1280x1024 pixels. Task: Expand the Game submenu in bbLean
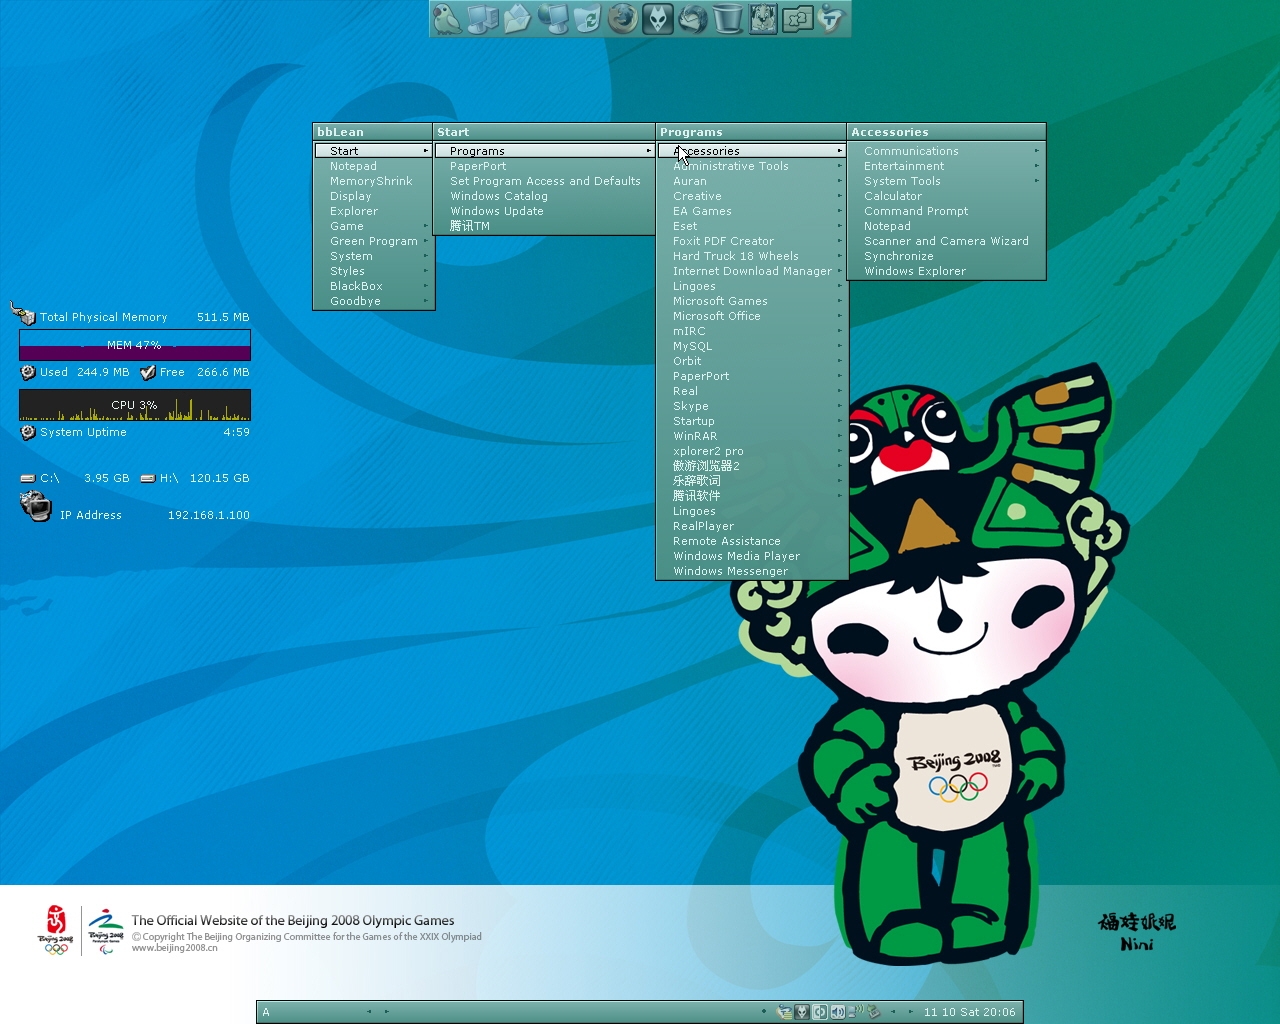point(374,226)
